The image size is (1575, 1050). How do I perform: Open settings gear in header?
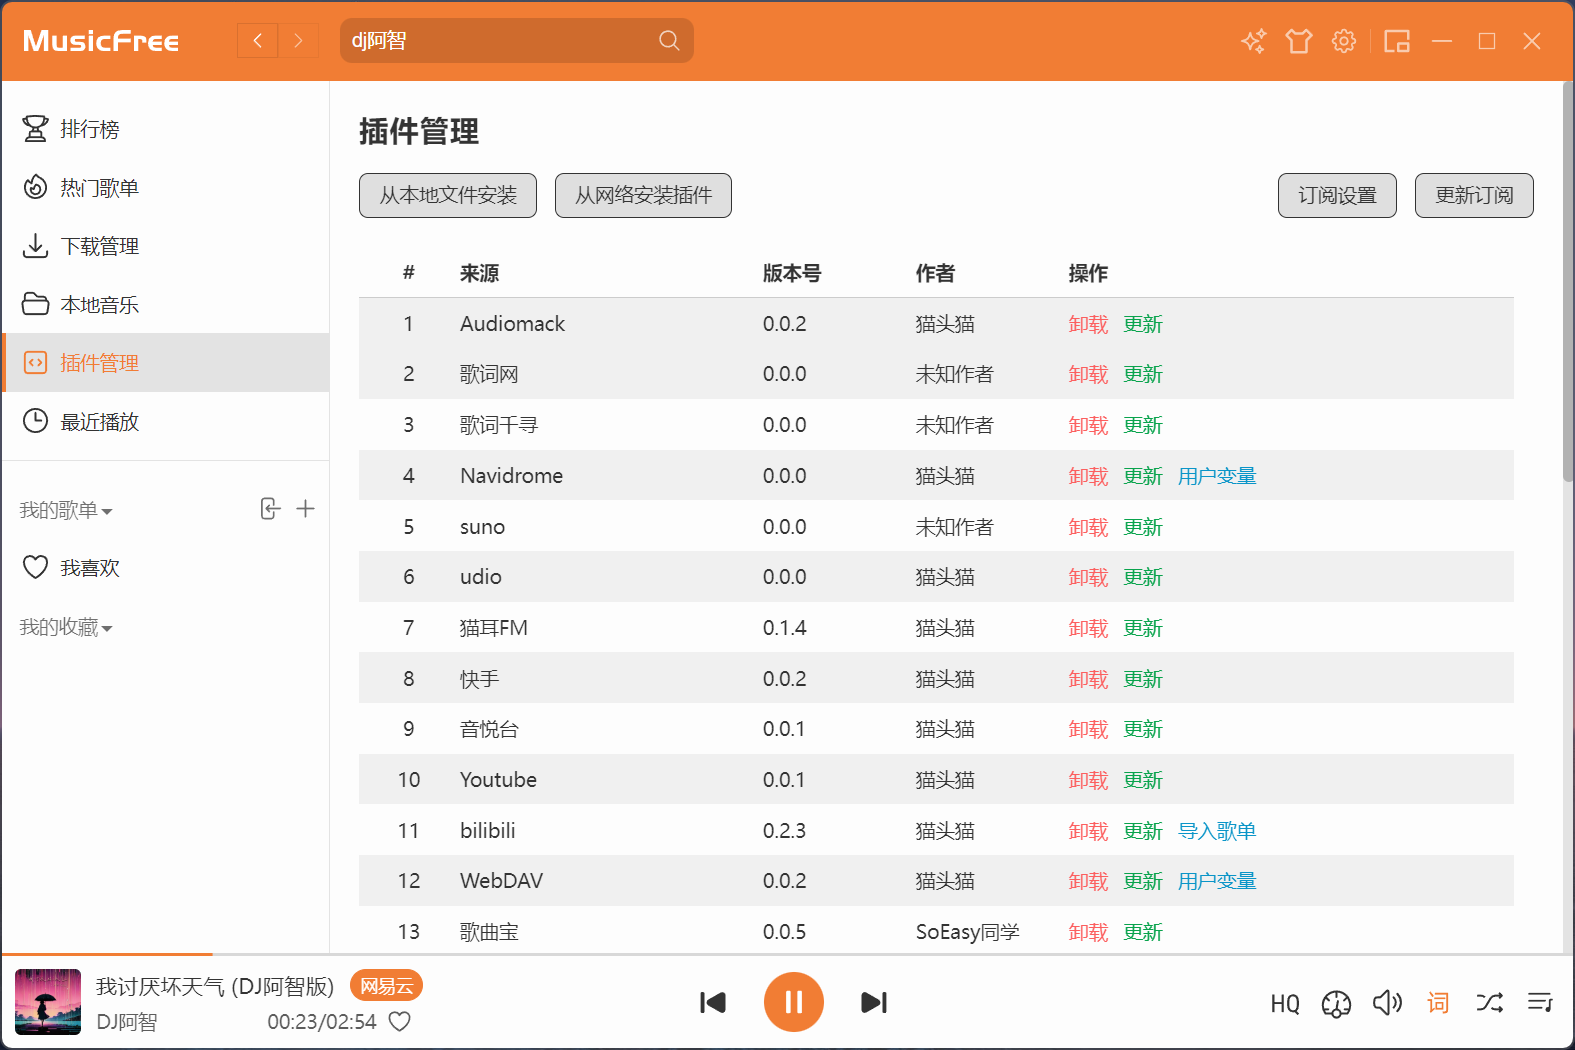[1344, 41]
